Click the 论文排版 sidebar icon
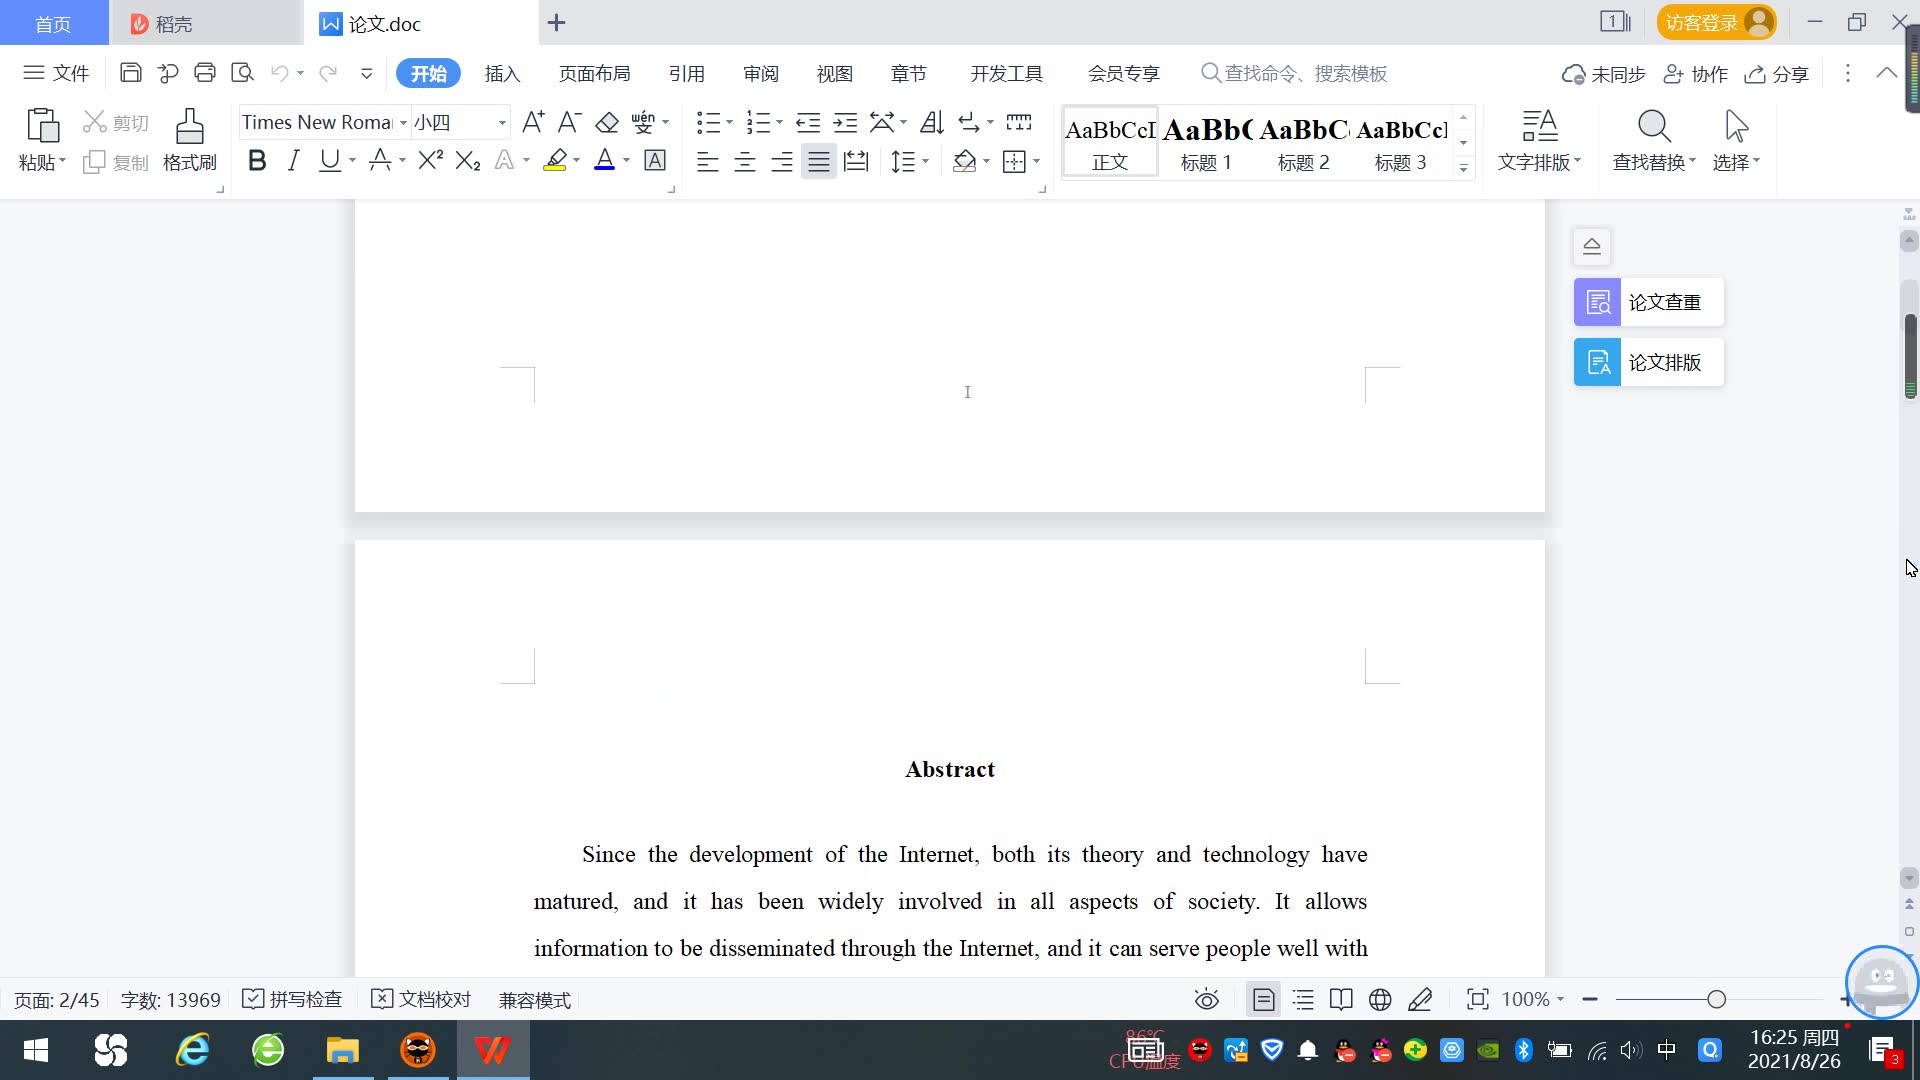 [x=1646, y=362]
